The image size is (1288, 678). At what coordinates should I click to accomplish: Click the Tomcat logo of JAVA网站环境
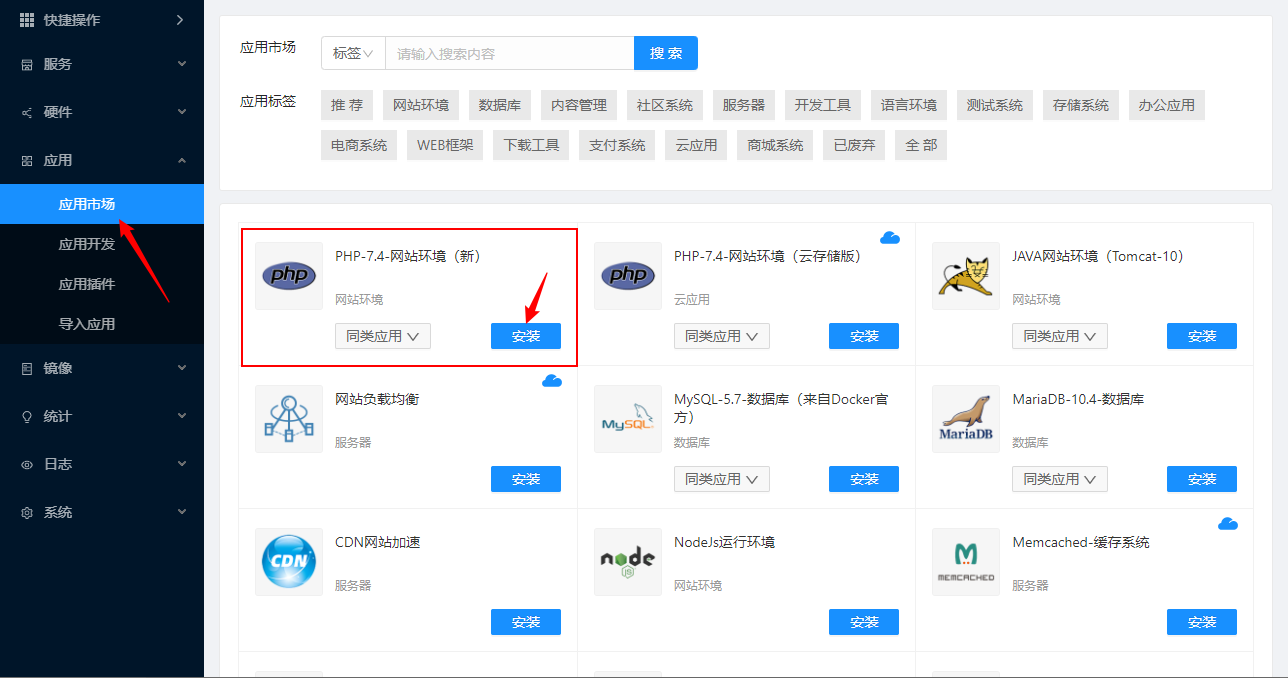[x=966, y=276]
